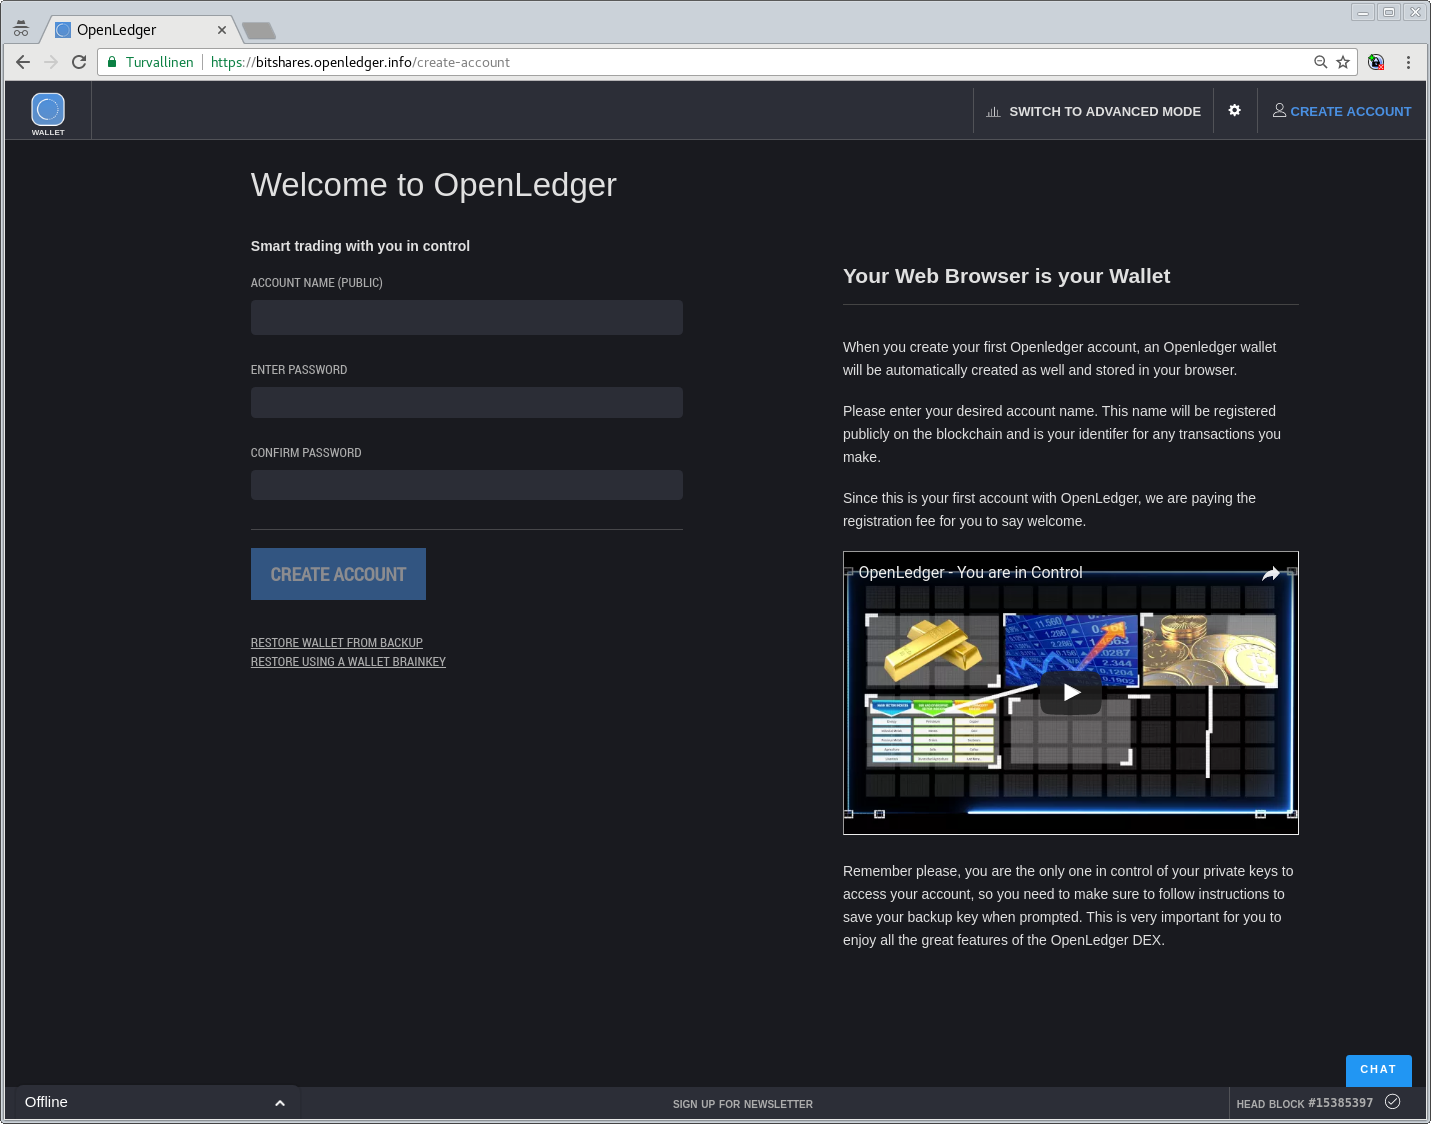Click the Offline status label
The width and height of the screenshot is (1431, 1124).
click(46, 1102)
